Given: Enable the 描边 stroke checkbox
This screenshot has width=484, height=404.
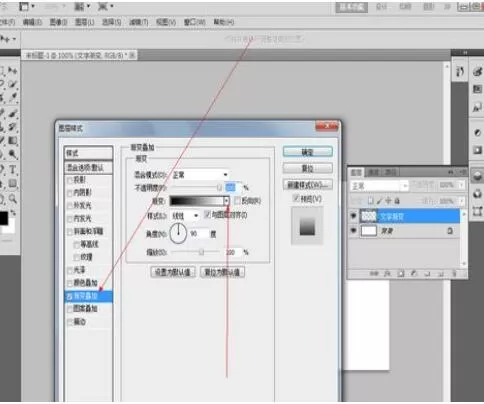Looking at the screenshot, I should pyautogui.click(x=70, y=322).
